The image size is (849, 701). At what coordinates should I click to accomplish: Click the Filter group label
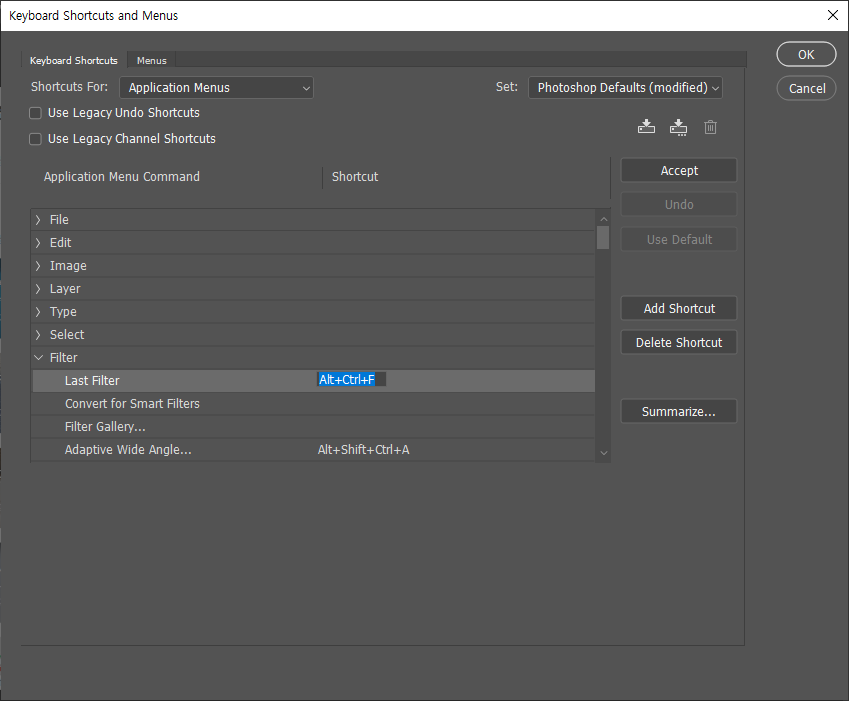63,357
